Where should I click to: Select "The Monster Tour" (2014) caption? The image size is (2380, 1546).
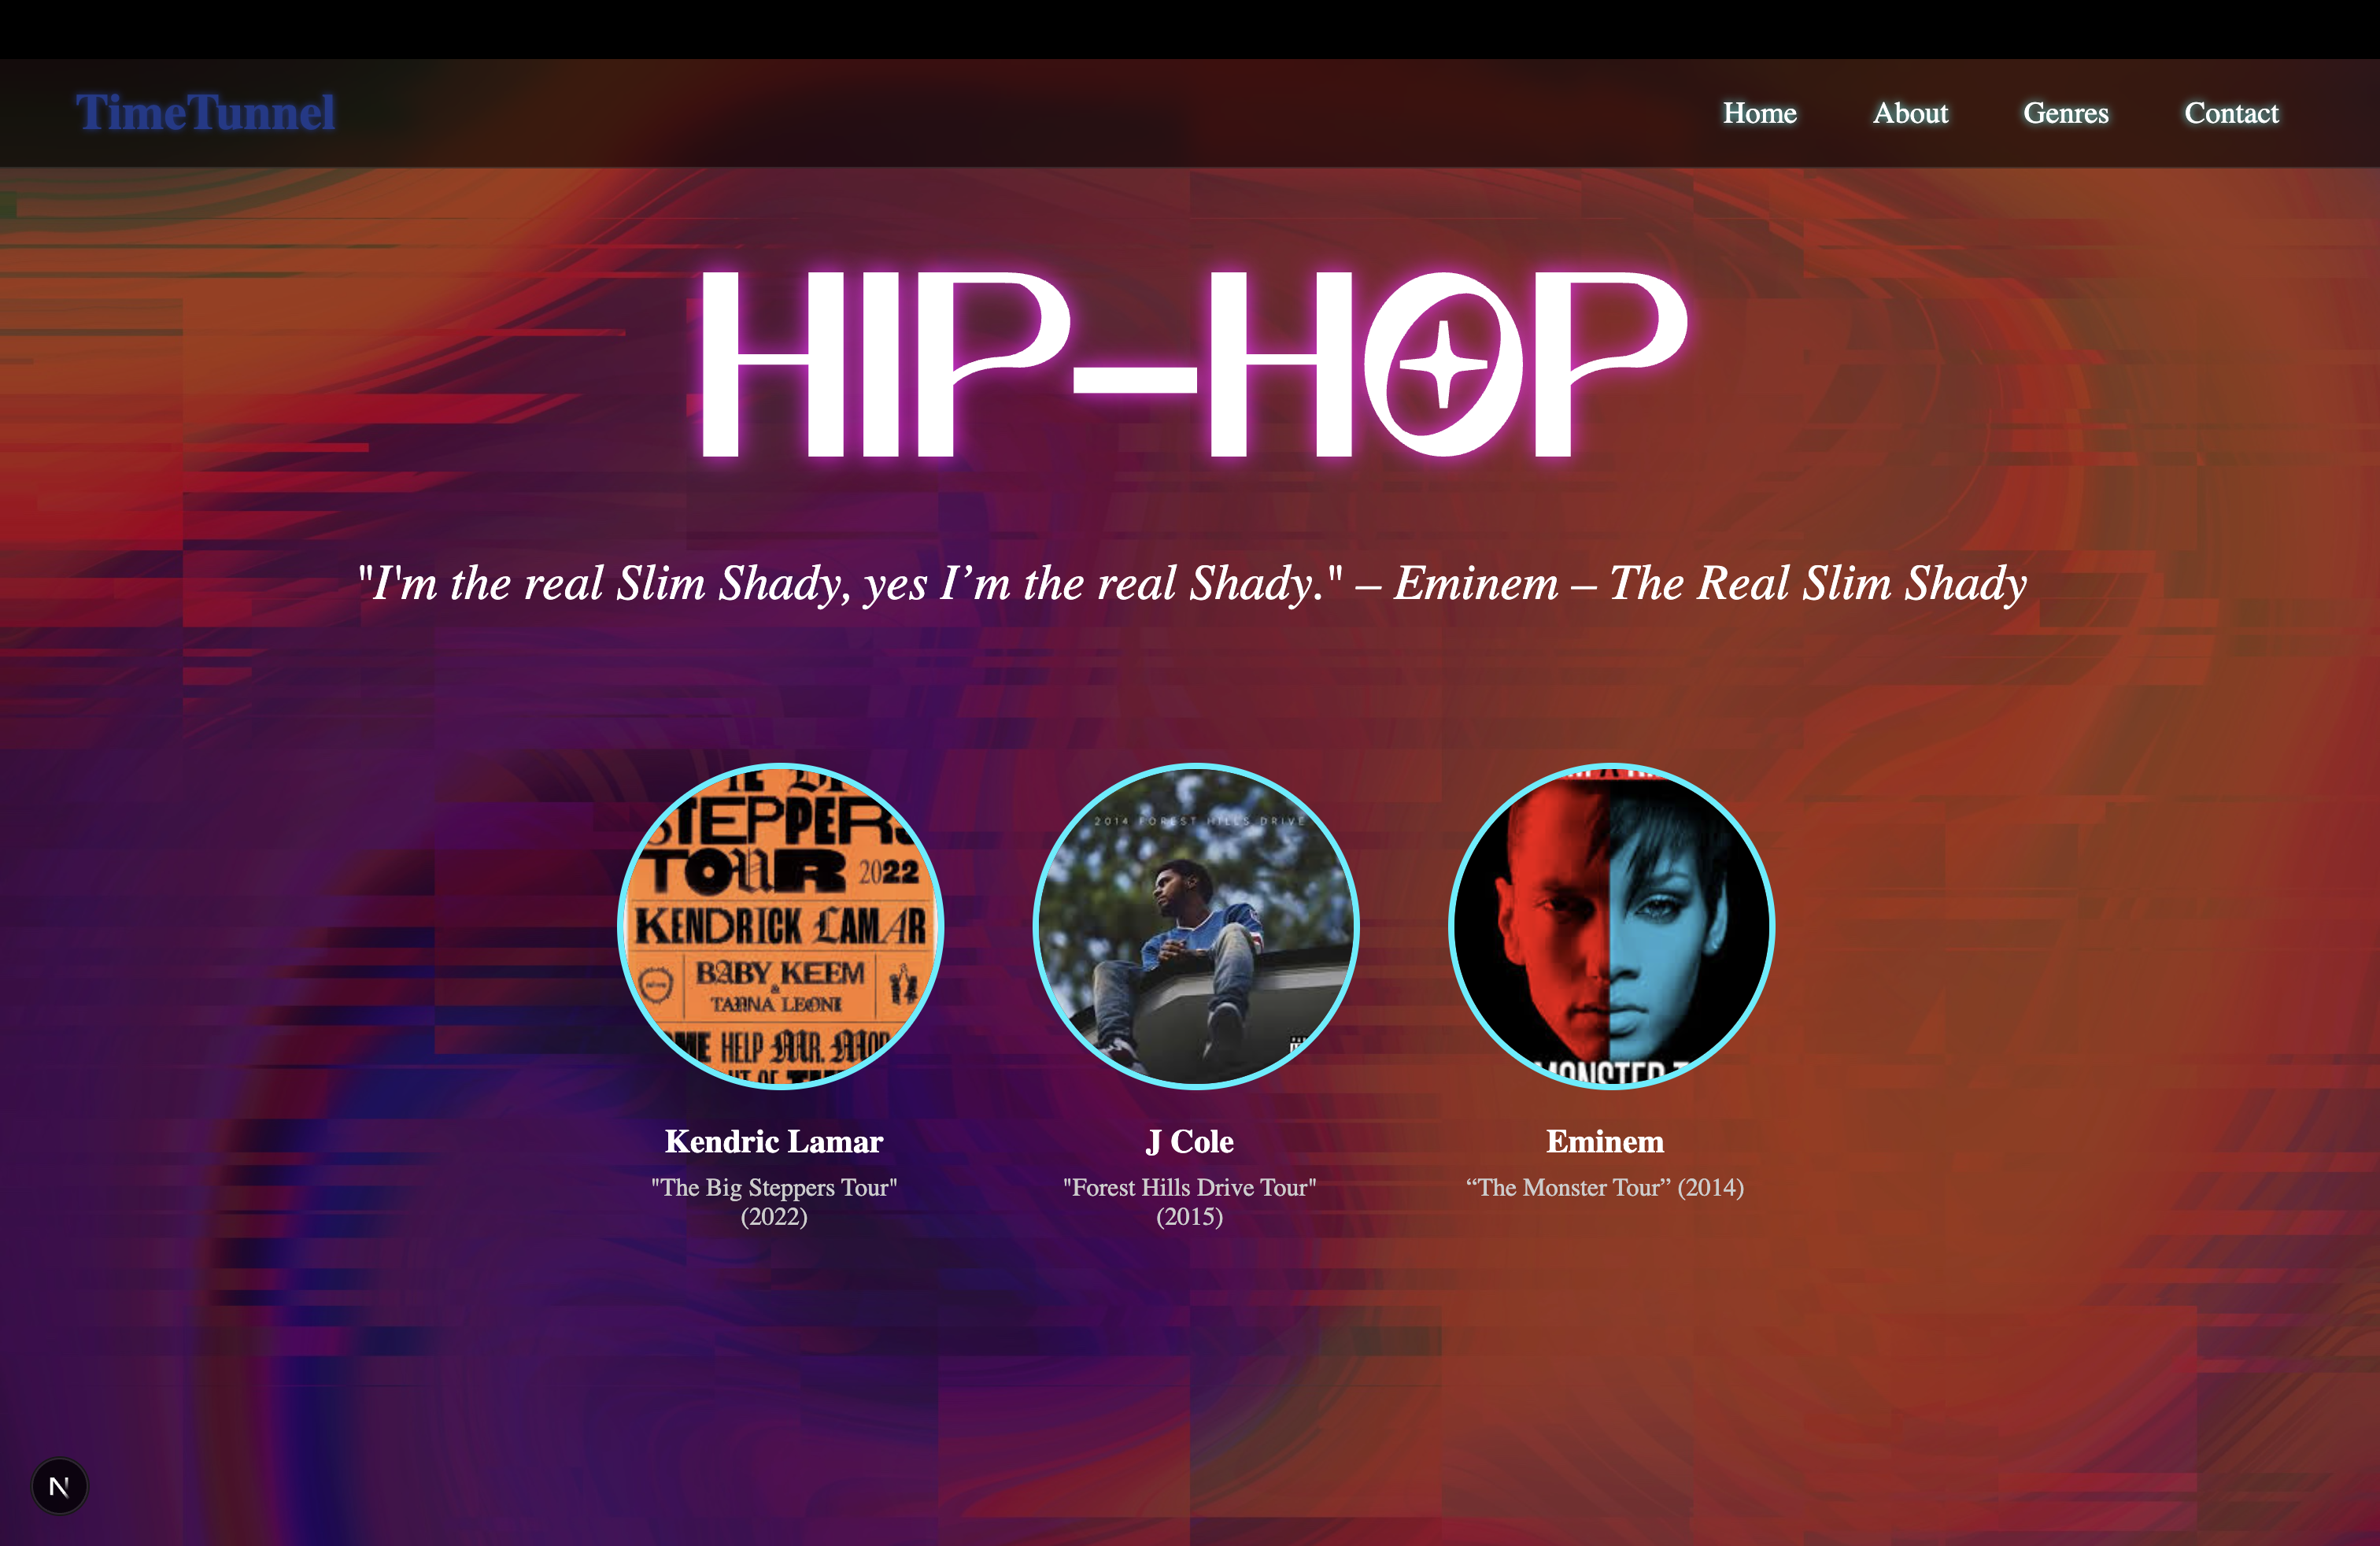pyautogui.click(x=1605, y=1187)
